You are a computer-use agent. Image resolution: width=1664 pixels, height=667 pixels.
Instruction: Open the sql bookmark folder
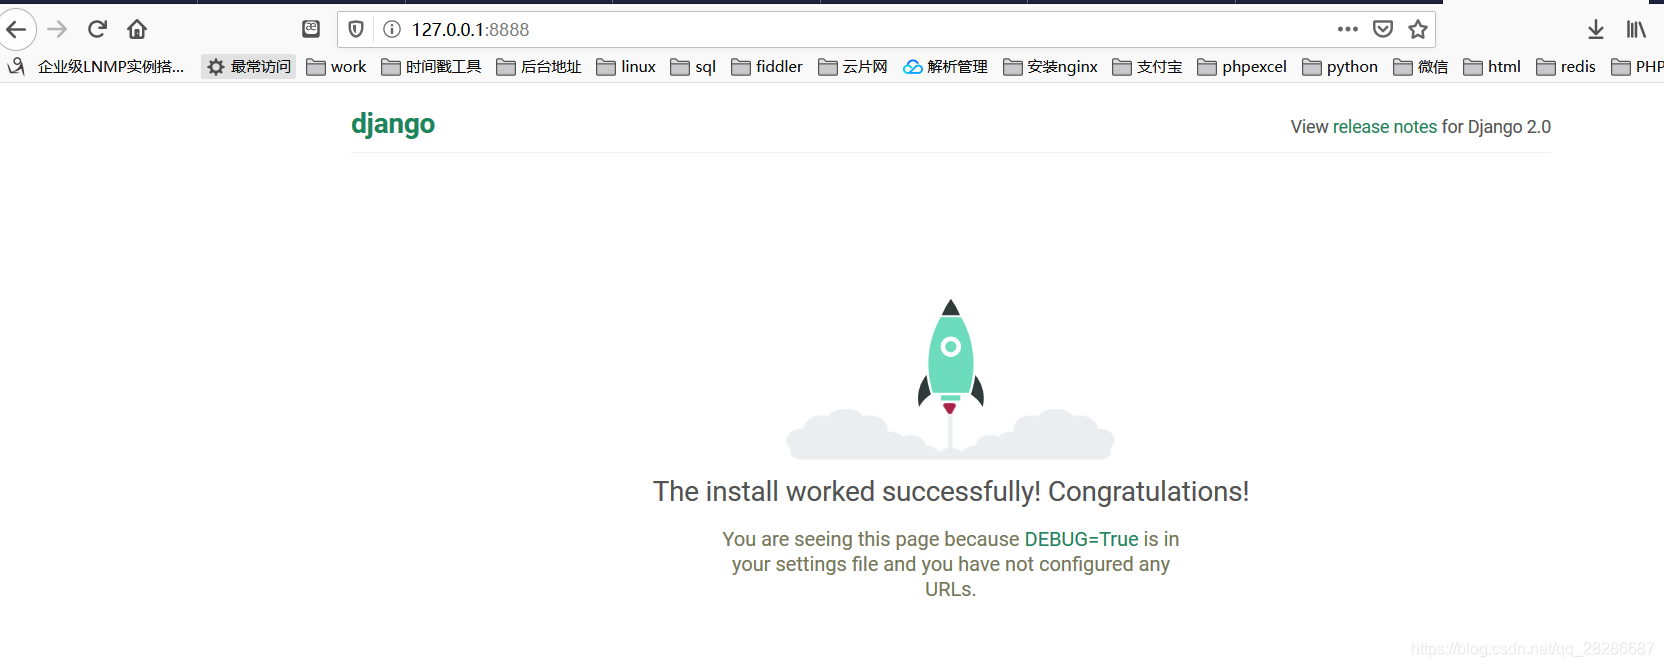click(x=693, y=67)
